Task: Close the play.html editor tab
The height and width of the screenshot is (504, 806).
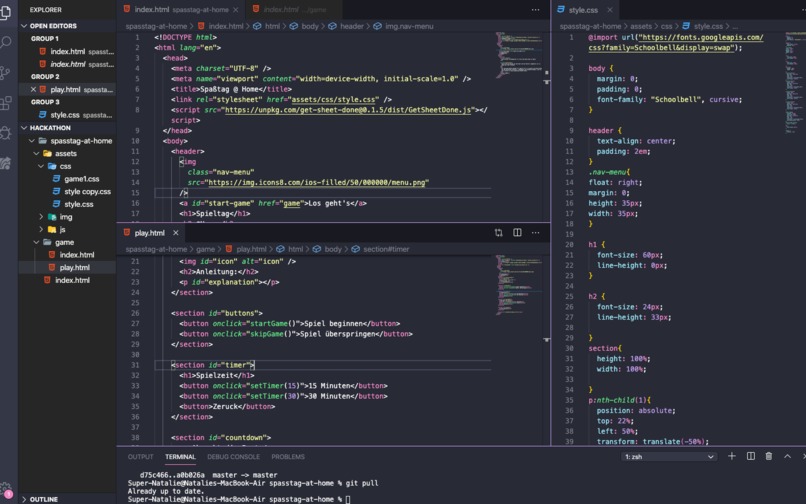Action: (176, 233)
